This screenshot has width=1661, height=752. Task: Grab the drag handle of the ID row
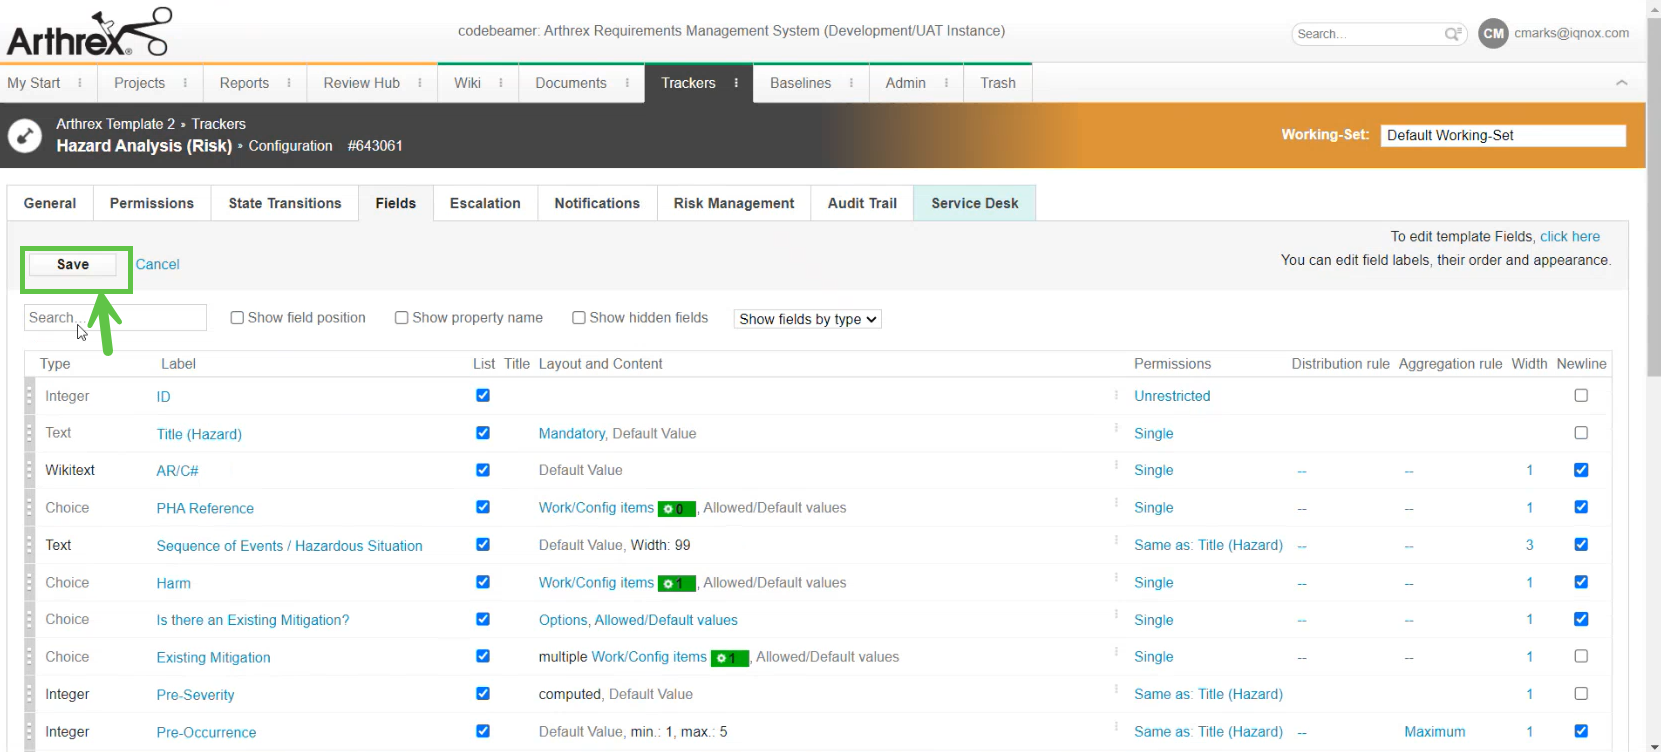29,396
